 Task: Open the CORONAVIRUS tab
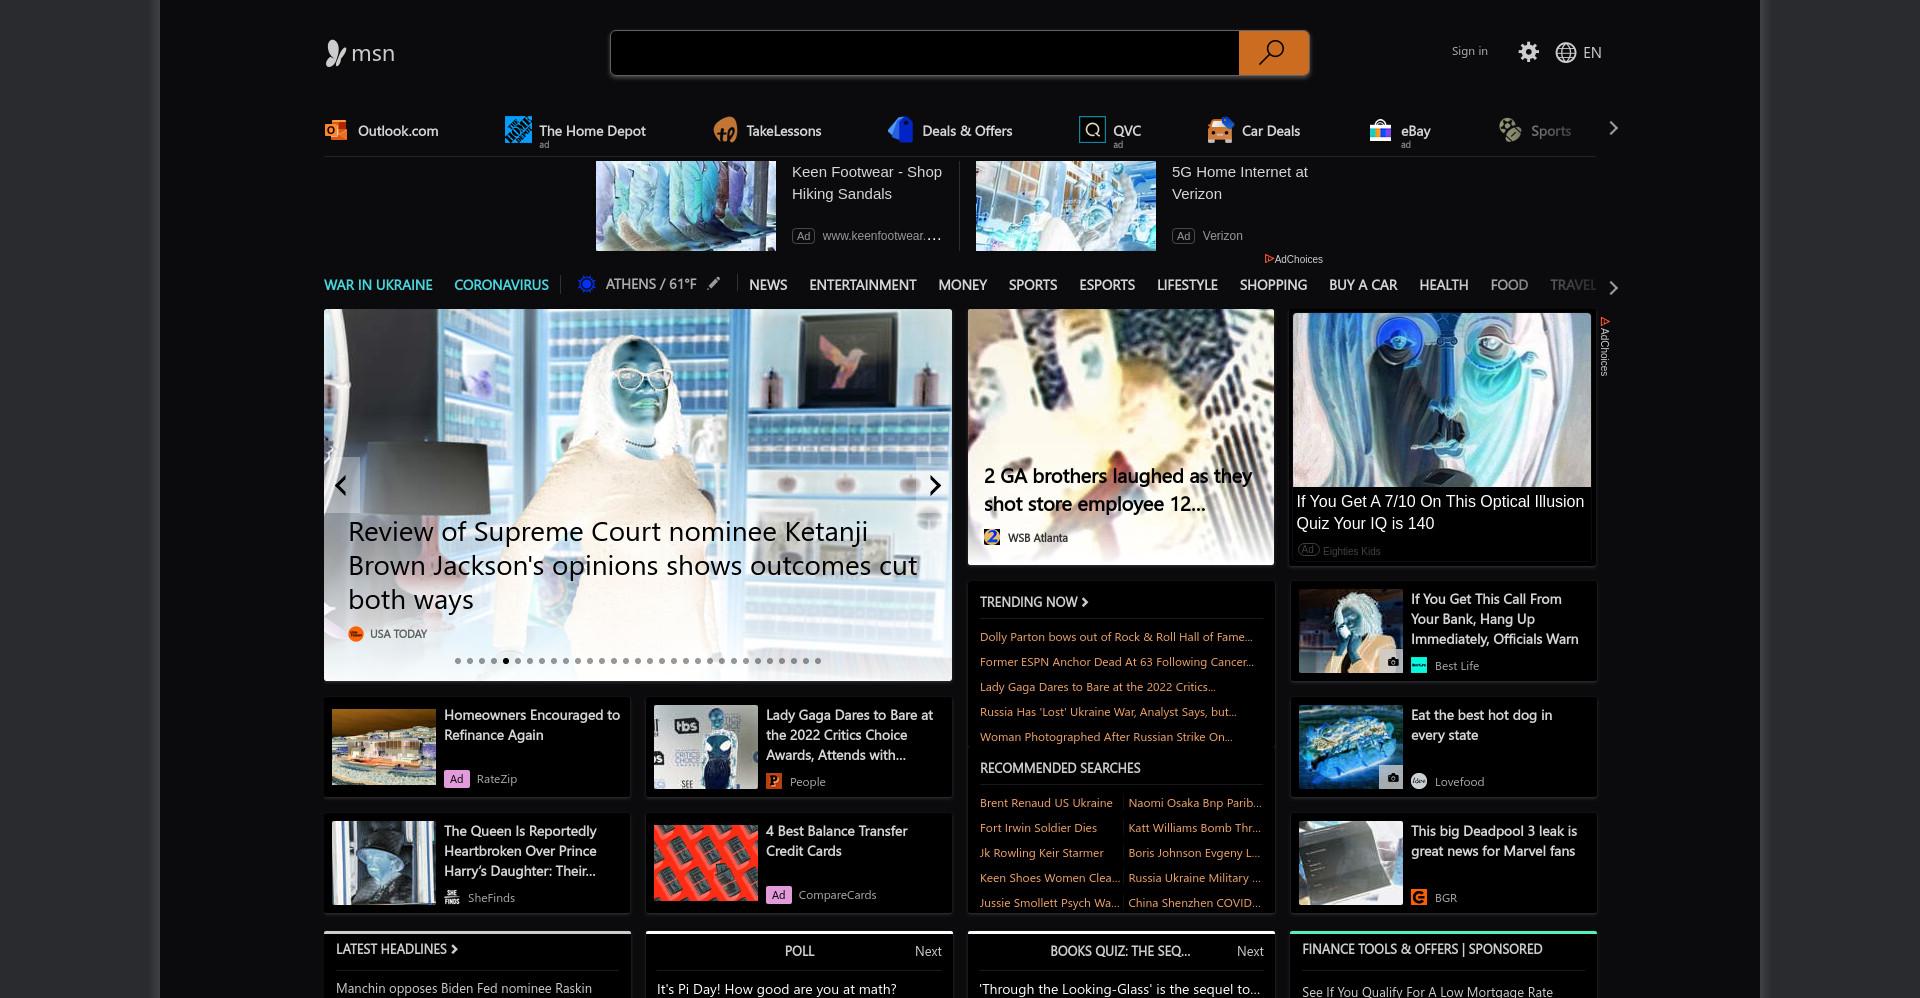click(501, 285)
